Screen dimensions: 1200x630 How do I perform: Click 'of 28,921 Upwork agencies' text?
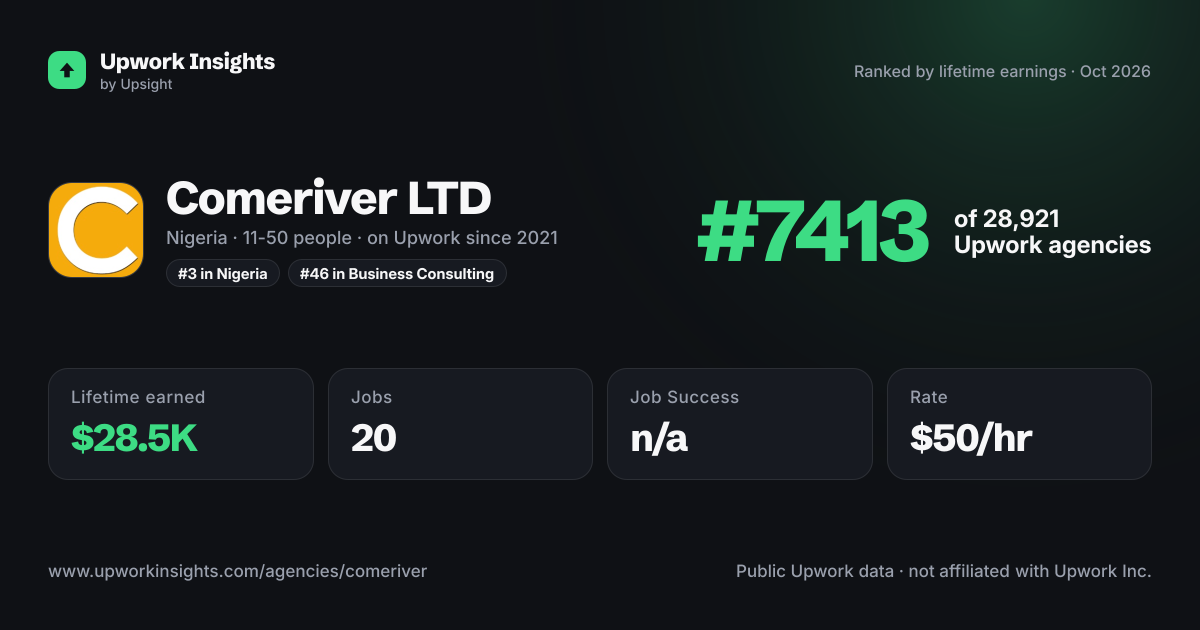[x=1052, y=232]
